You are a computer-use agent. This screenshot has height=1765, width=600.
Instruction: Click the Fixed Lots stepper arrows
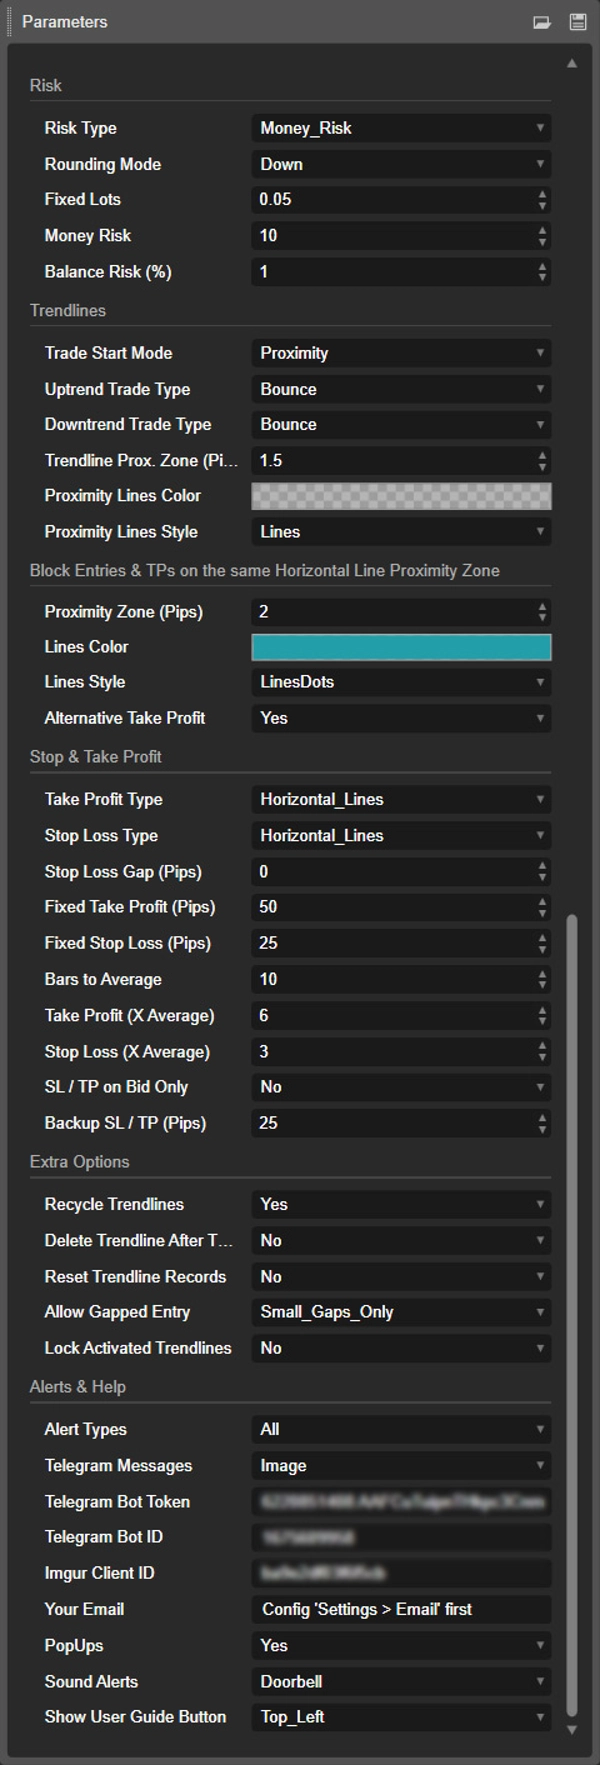(x=542, y=200)
